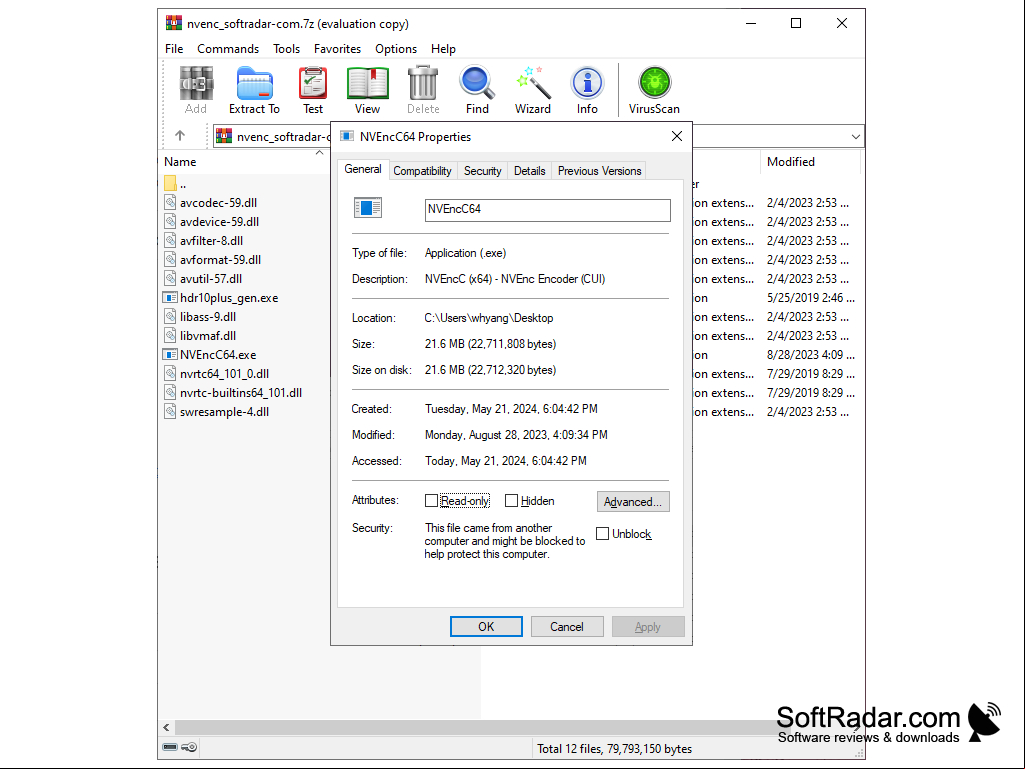Select swresample-4.dll file icon
Viewport: 1025px width, 769px height.
pos(170,411)
